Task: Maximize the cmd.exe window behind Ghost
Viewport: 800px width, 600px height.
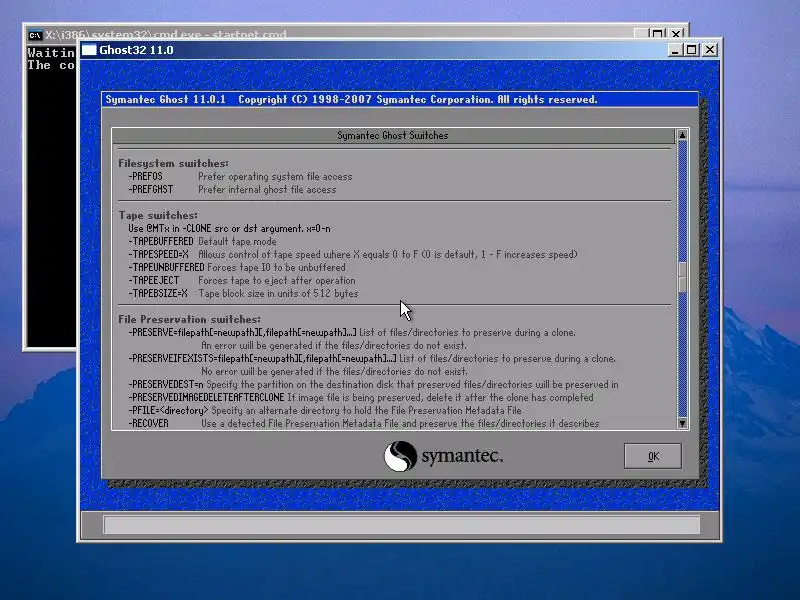Action: point(658,34)
